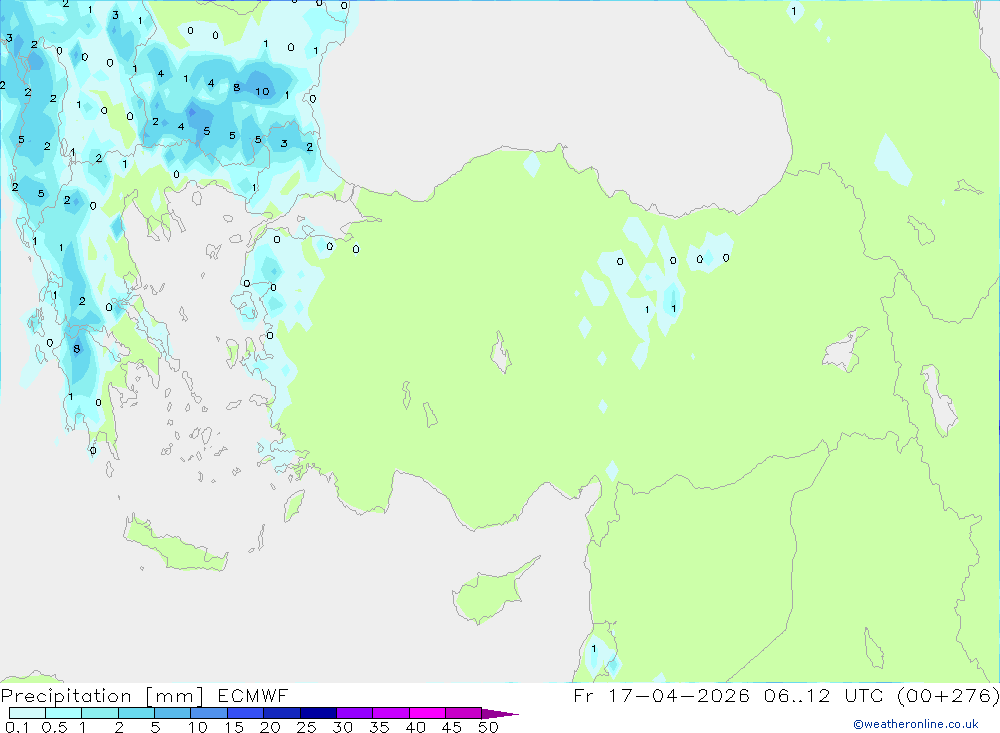Click the legend label '40'

(415, 727)
